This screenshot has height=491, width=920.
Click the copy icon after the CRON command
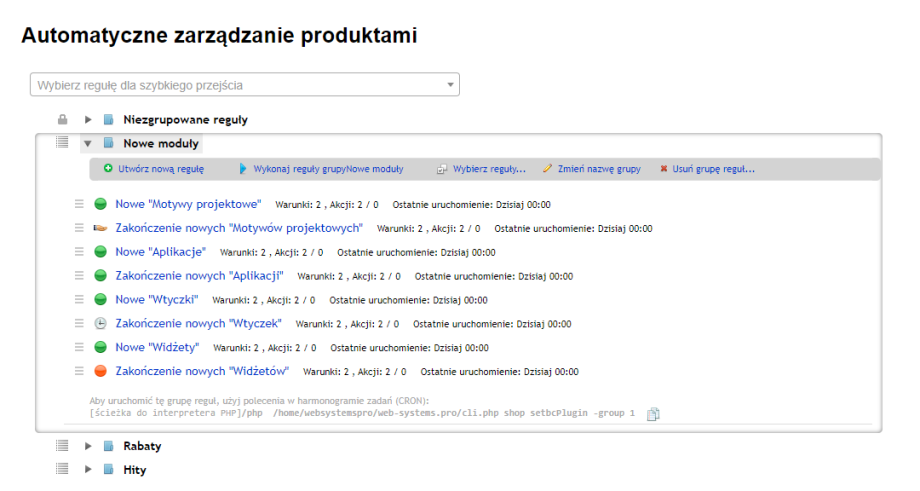point(653,414)
